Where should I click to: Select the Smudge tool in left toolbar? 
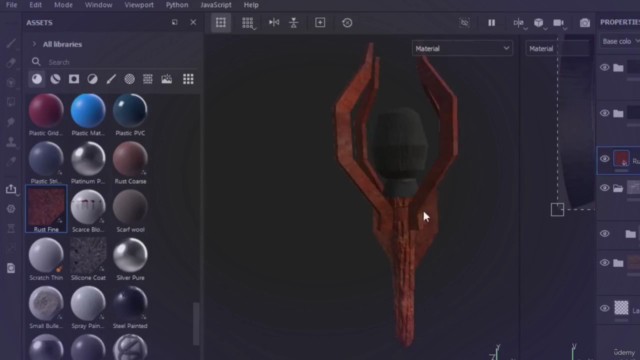[x=11, y=122]
